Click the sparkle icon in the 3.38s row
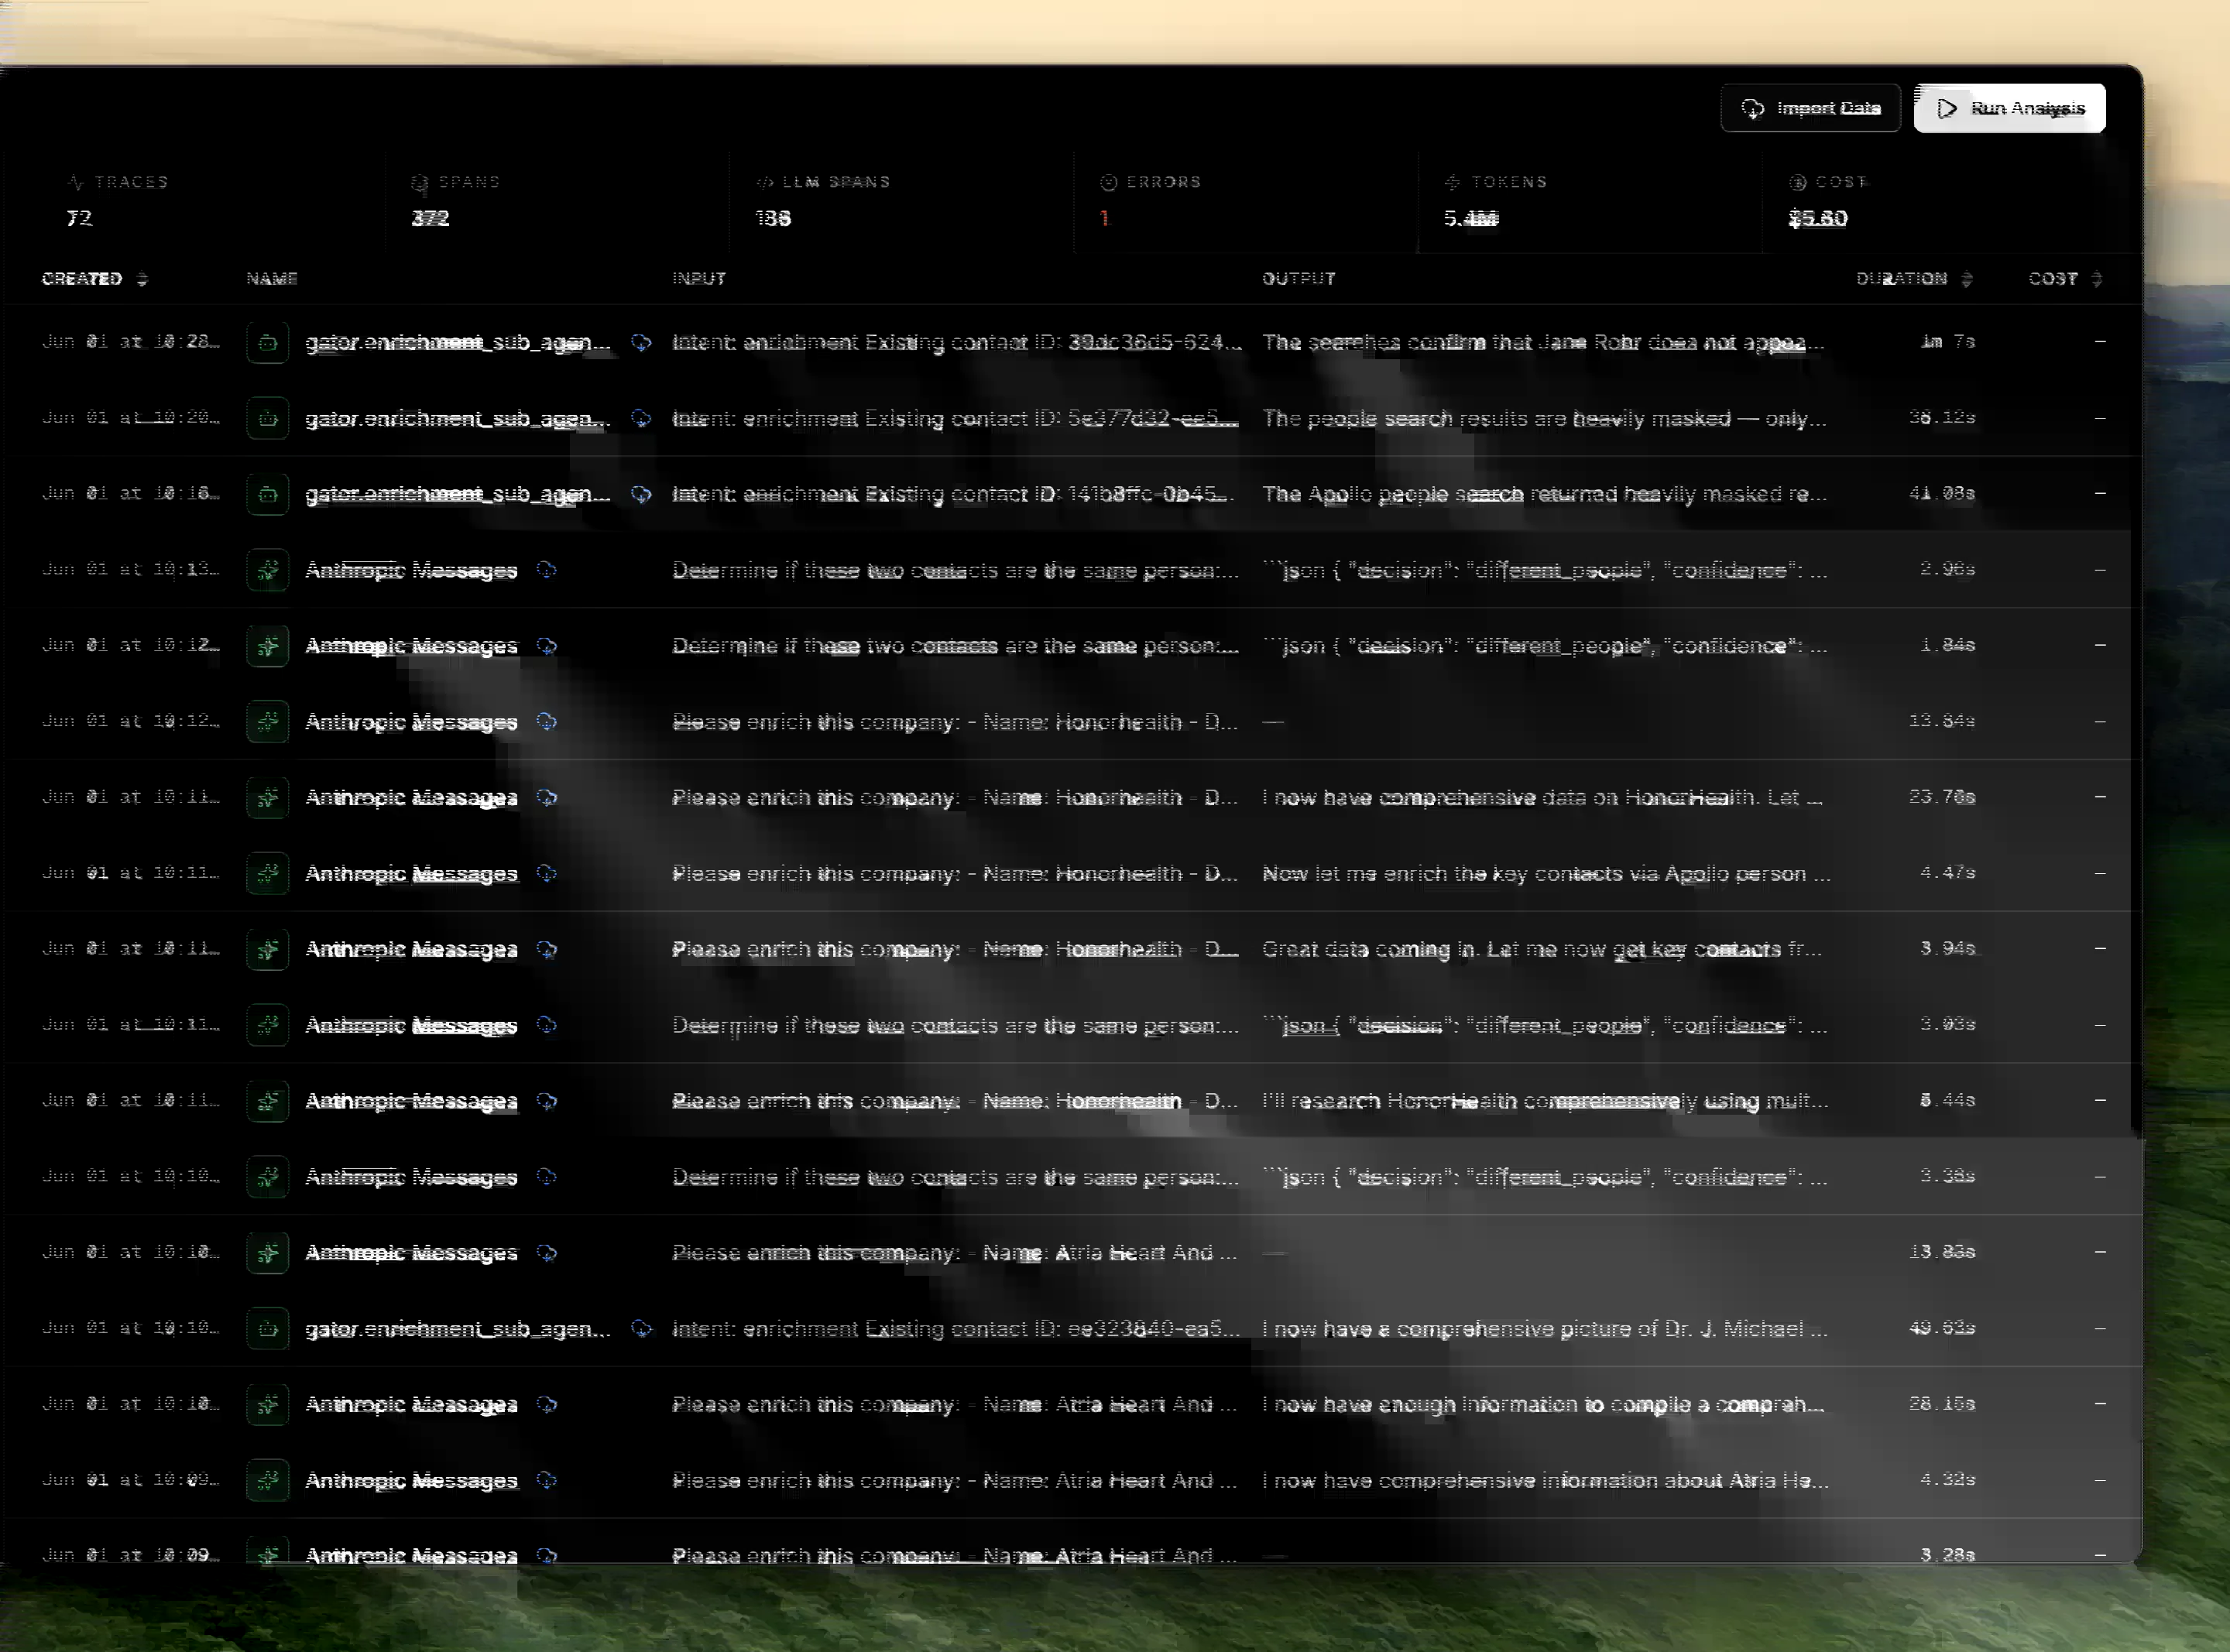The width and height of the screenshot is (2230, 1652). click(268, 1177)
